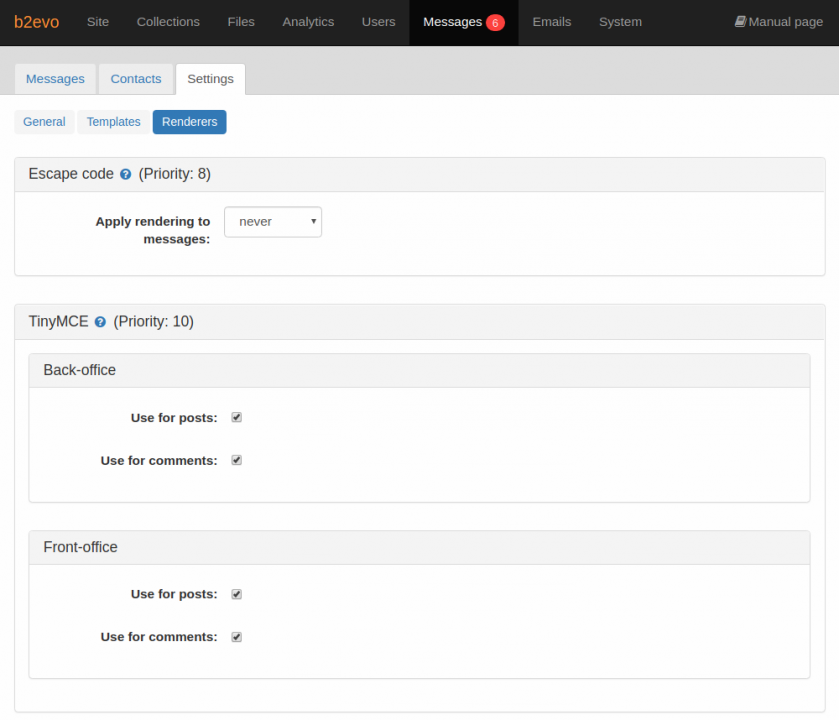
Task: Open the Users menu
Action: 378,22
